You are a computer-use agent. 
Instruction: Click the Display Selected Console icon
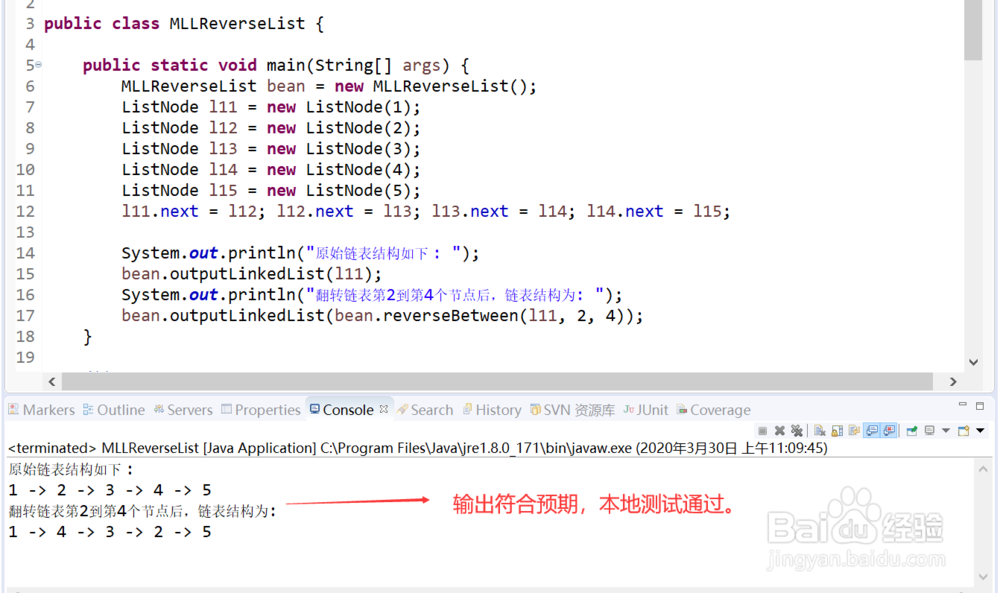(x=930, y=430)
